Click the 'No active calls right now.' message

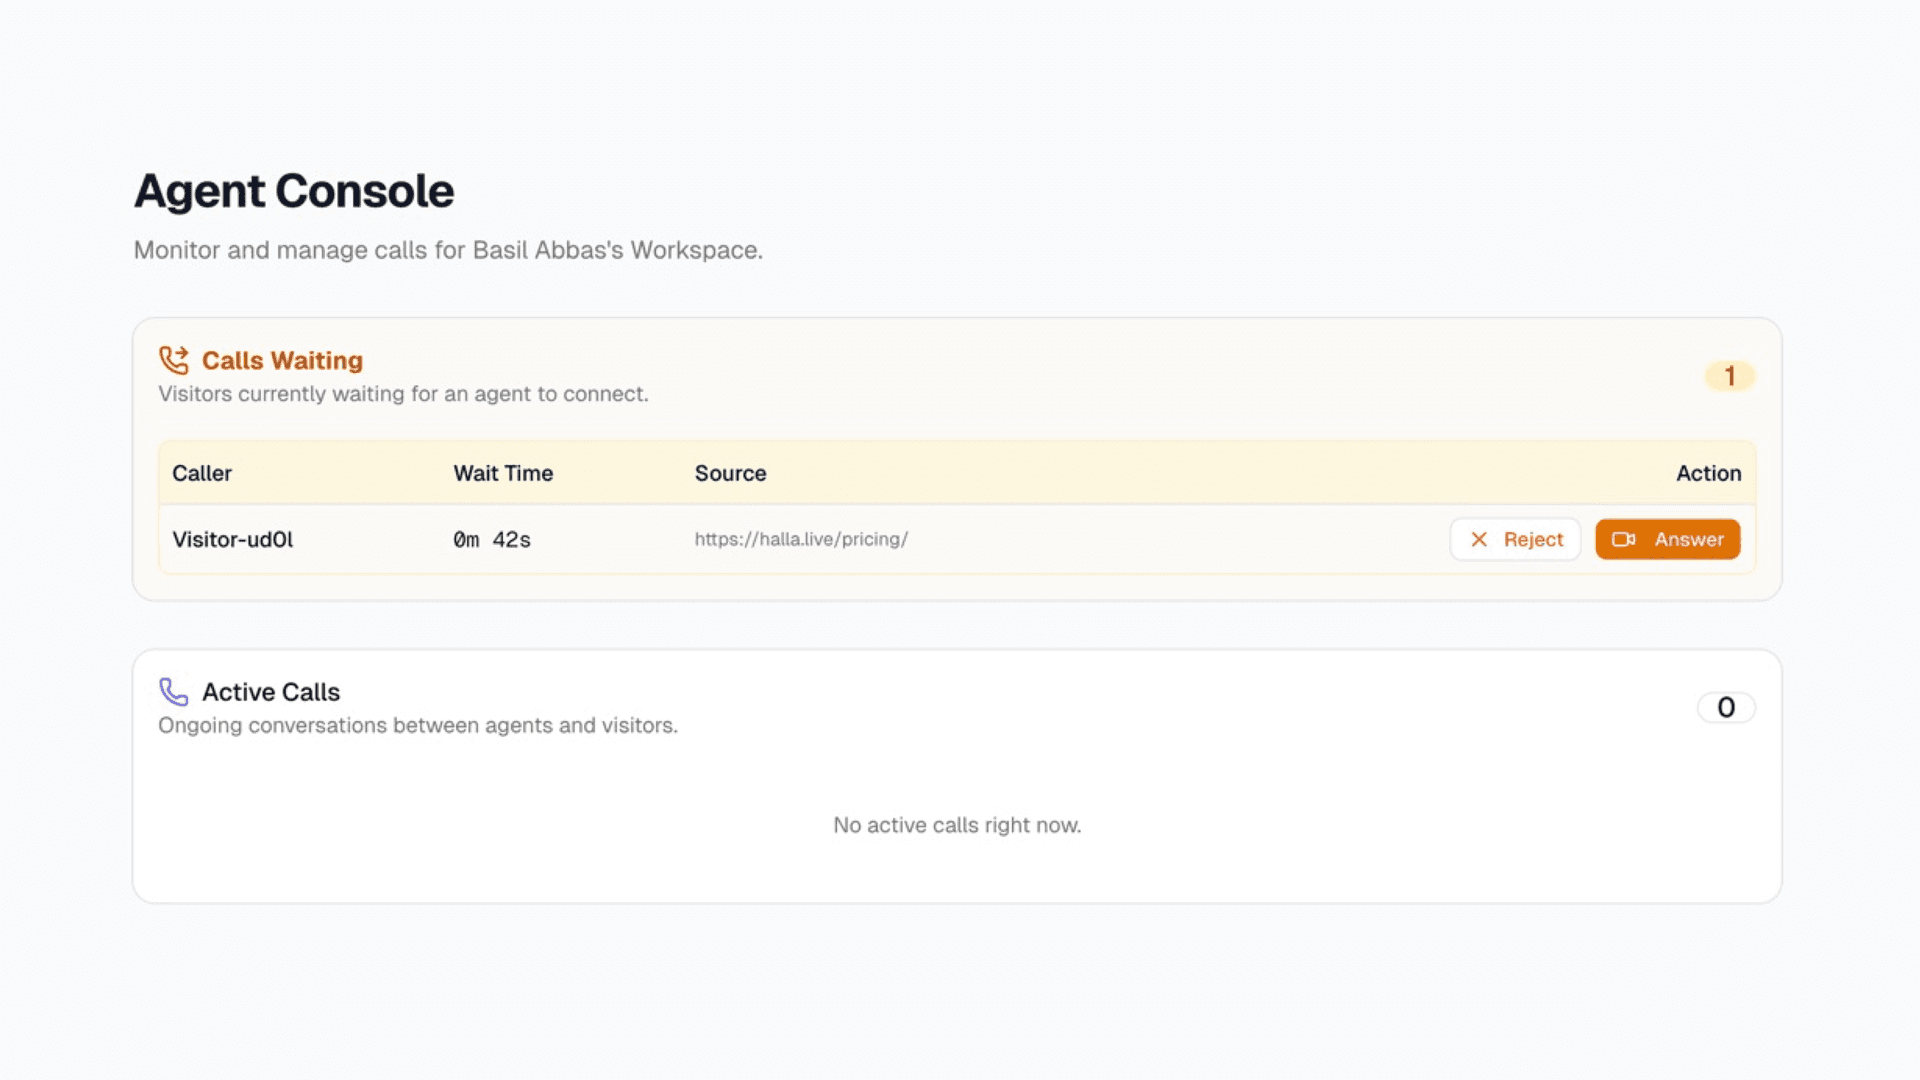pos(957,825)
